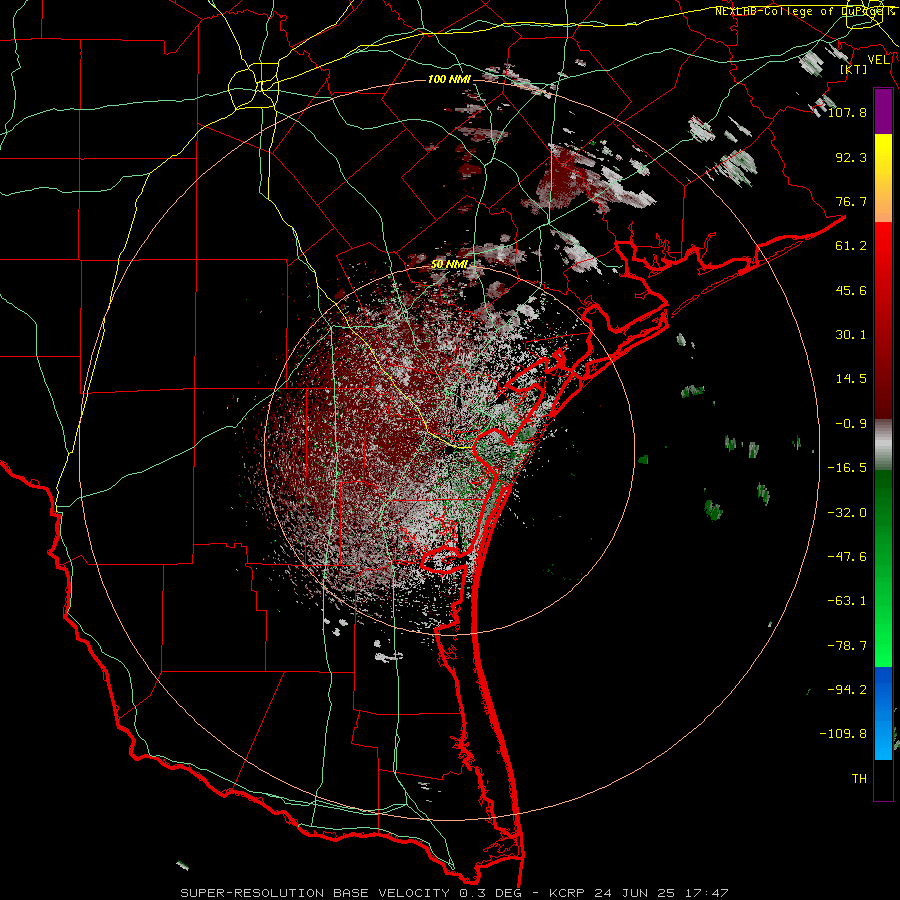This screenshot has width=900, height=900.
Task: Click the VEL legend title
Action: [x=878, y=60]
